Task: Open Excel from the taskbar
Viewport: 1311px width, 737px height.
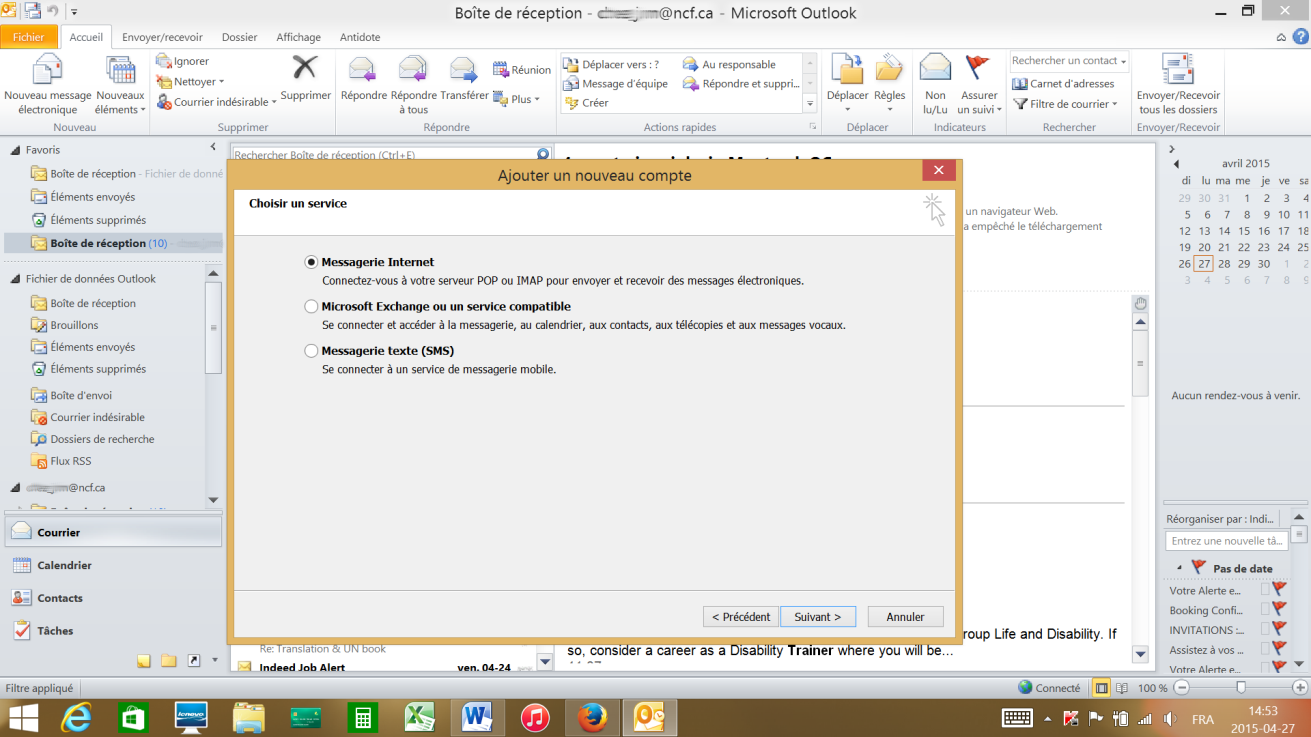Action: pyautogui.click(x=419, y=717)
